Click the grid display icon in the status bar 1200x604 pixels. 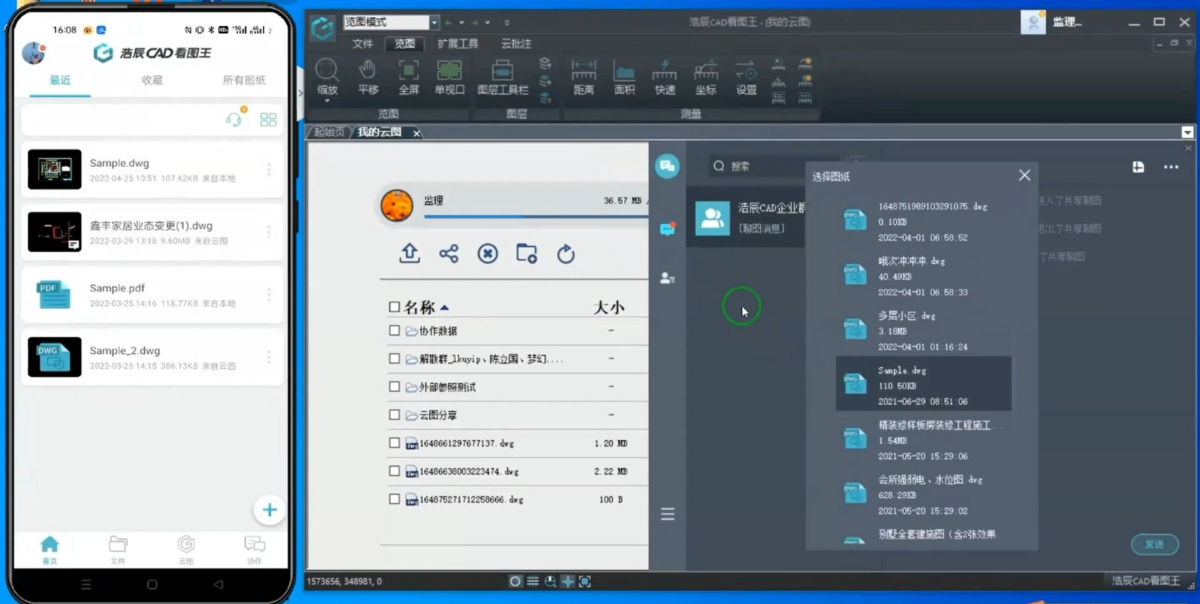pos(533,581)
